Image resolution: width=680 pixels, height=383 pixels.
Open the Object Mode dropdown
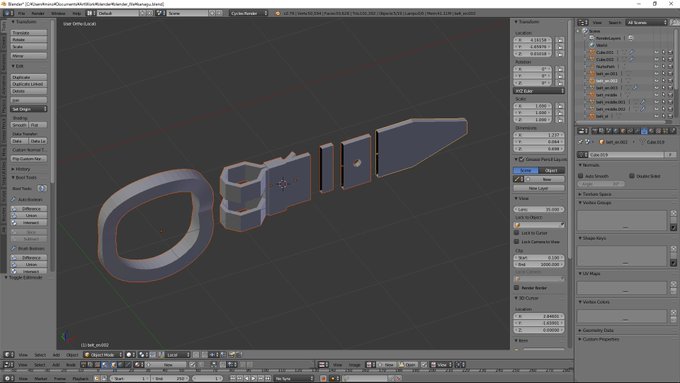104,355
